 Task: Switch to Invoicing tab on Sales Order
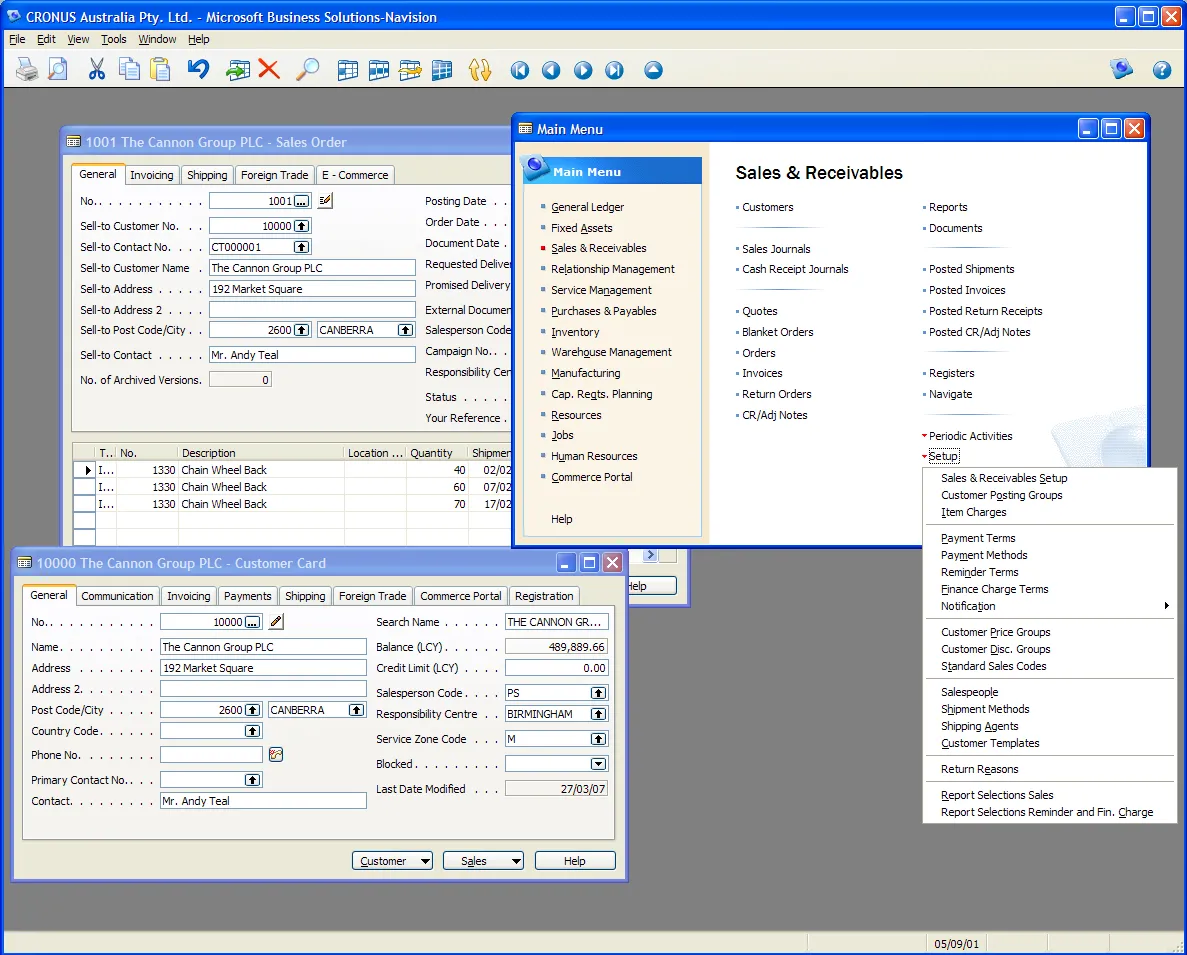click(151, 175)
